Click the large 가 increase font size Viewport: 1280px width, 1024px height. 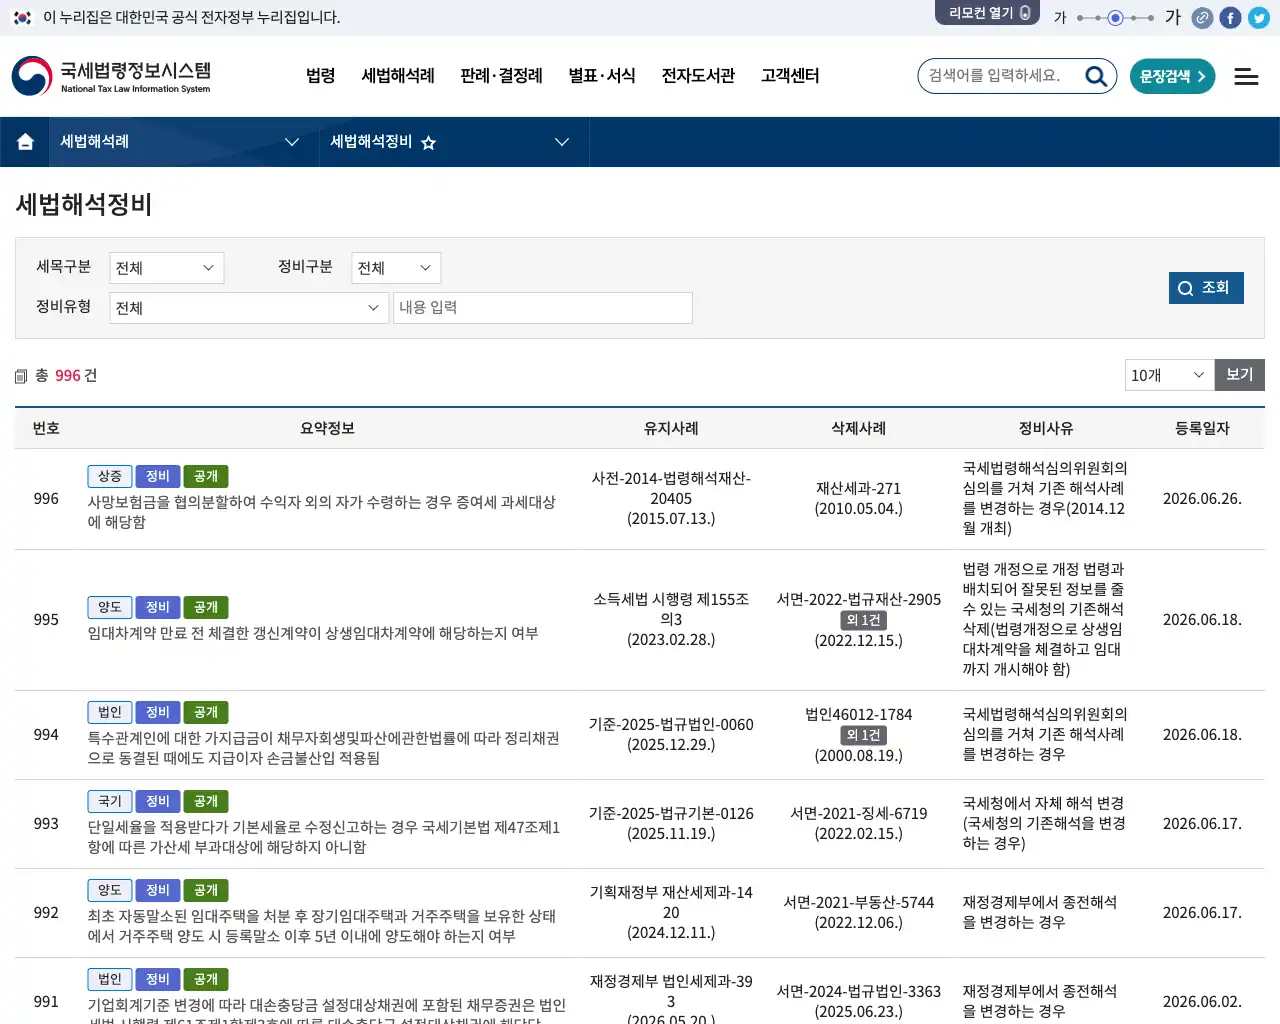coord(1173,17)
